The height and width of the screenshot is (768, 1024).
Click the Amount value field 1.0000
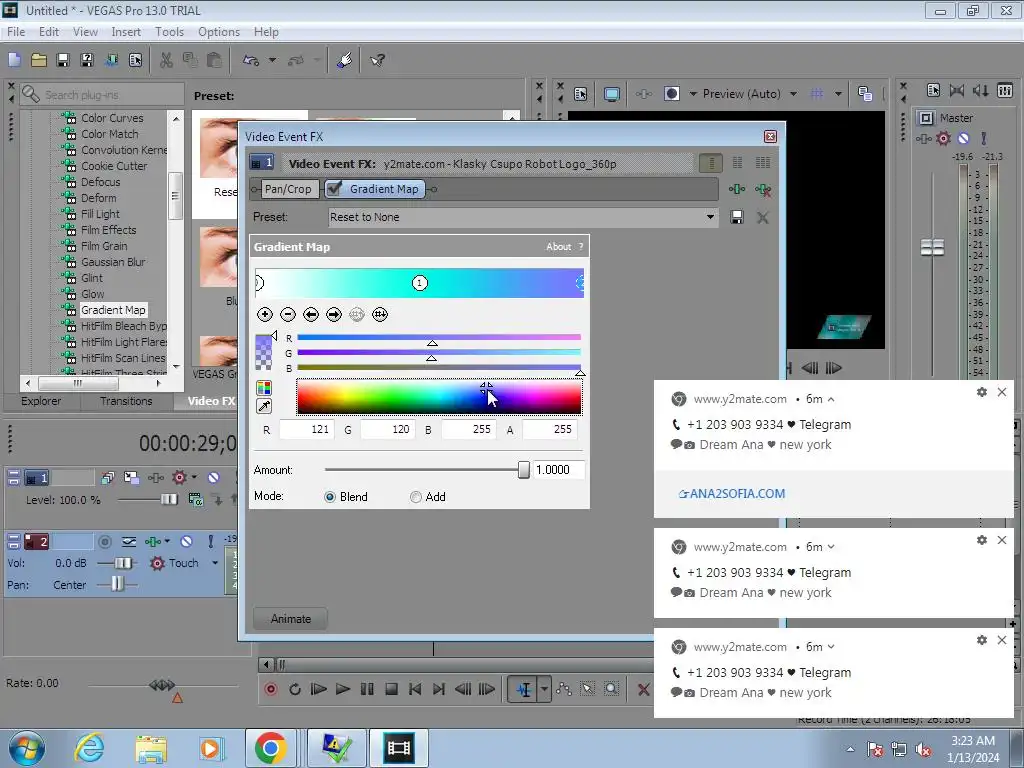tap(558, 470)
